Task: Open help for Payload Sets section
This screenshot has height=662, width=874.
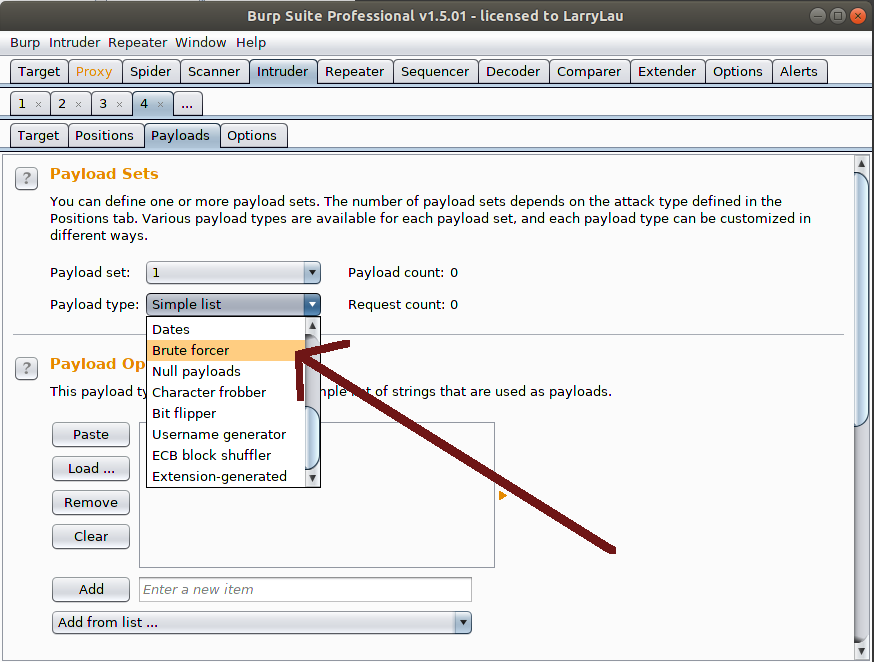Action: 26,178
